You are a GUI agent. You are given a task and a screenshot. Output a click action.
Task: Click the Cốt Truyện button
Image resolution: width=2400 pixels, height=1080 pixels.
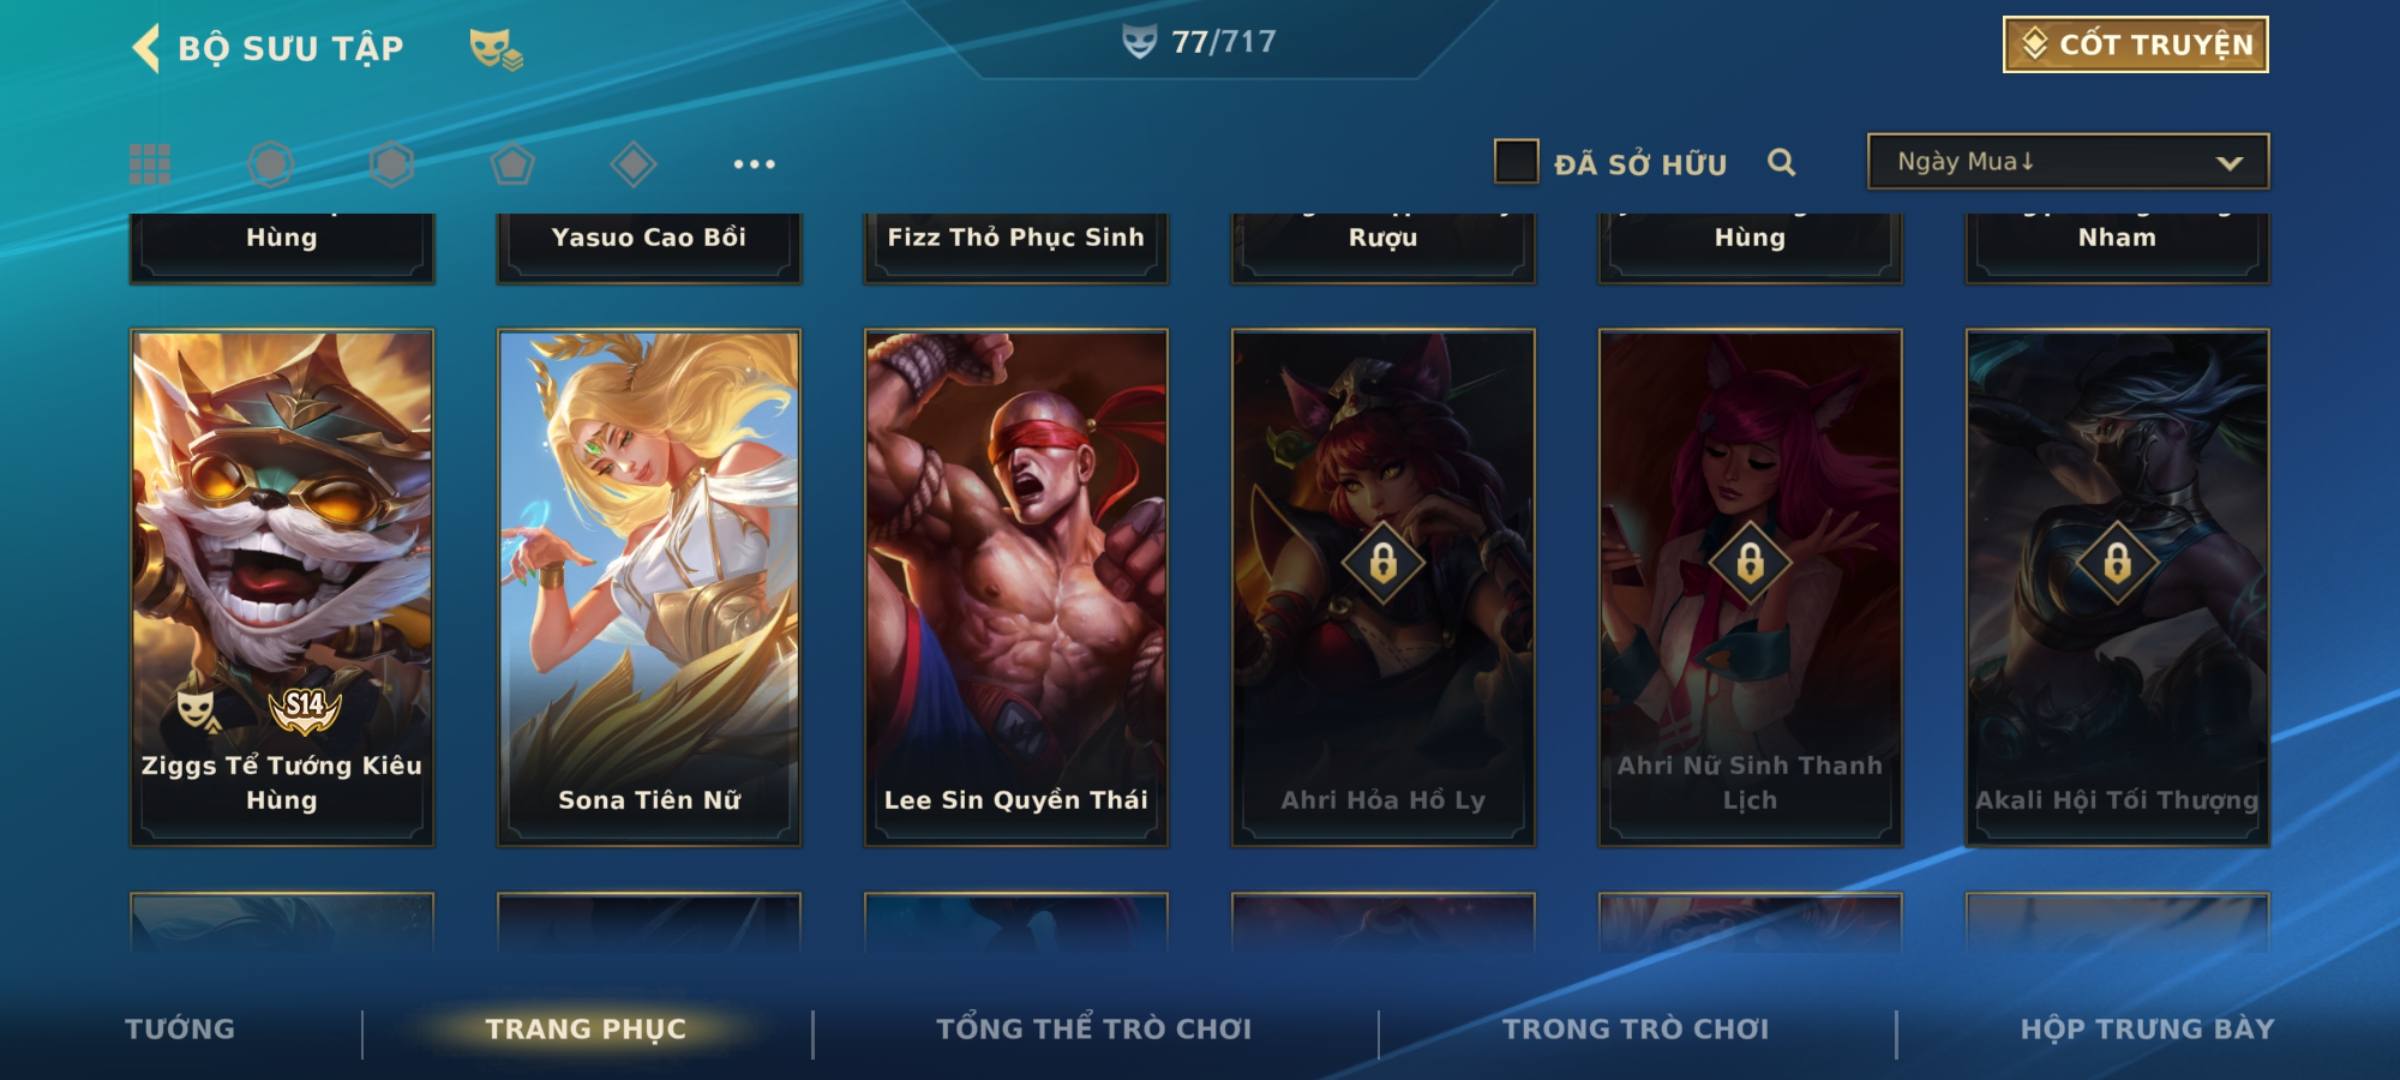click(x=2135, y=44)
